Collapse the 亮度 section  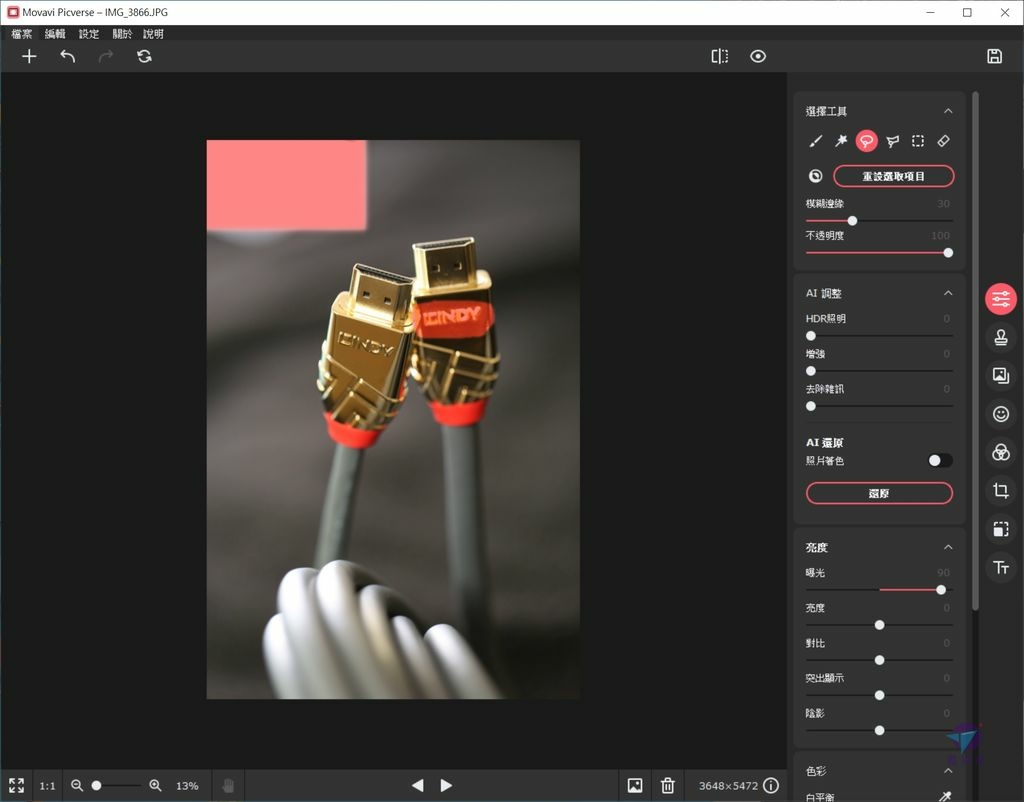click(x=948, y=547)
